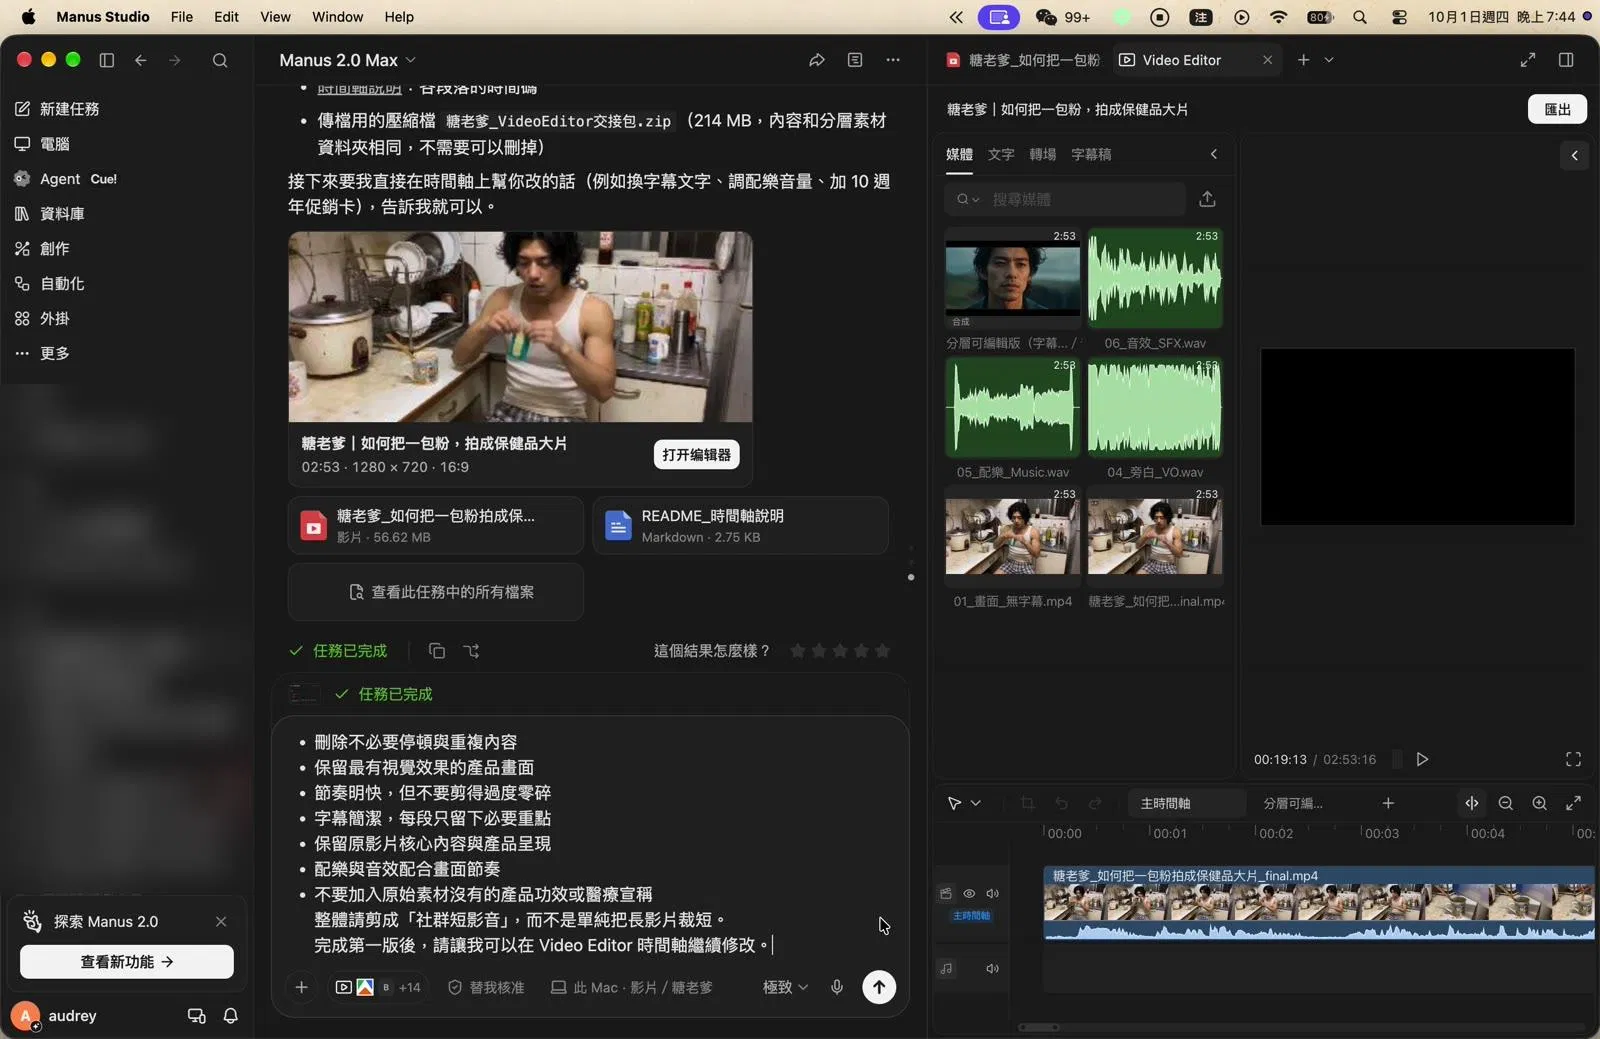Focus the 搜尋媒體 search field
This screenshot has height=1039, width=1600.
tap(1066, 199)
